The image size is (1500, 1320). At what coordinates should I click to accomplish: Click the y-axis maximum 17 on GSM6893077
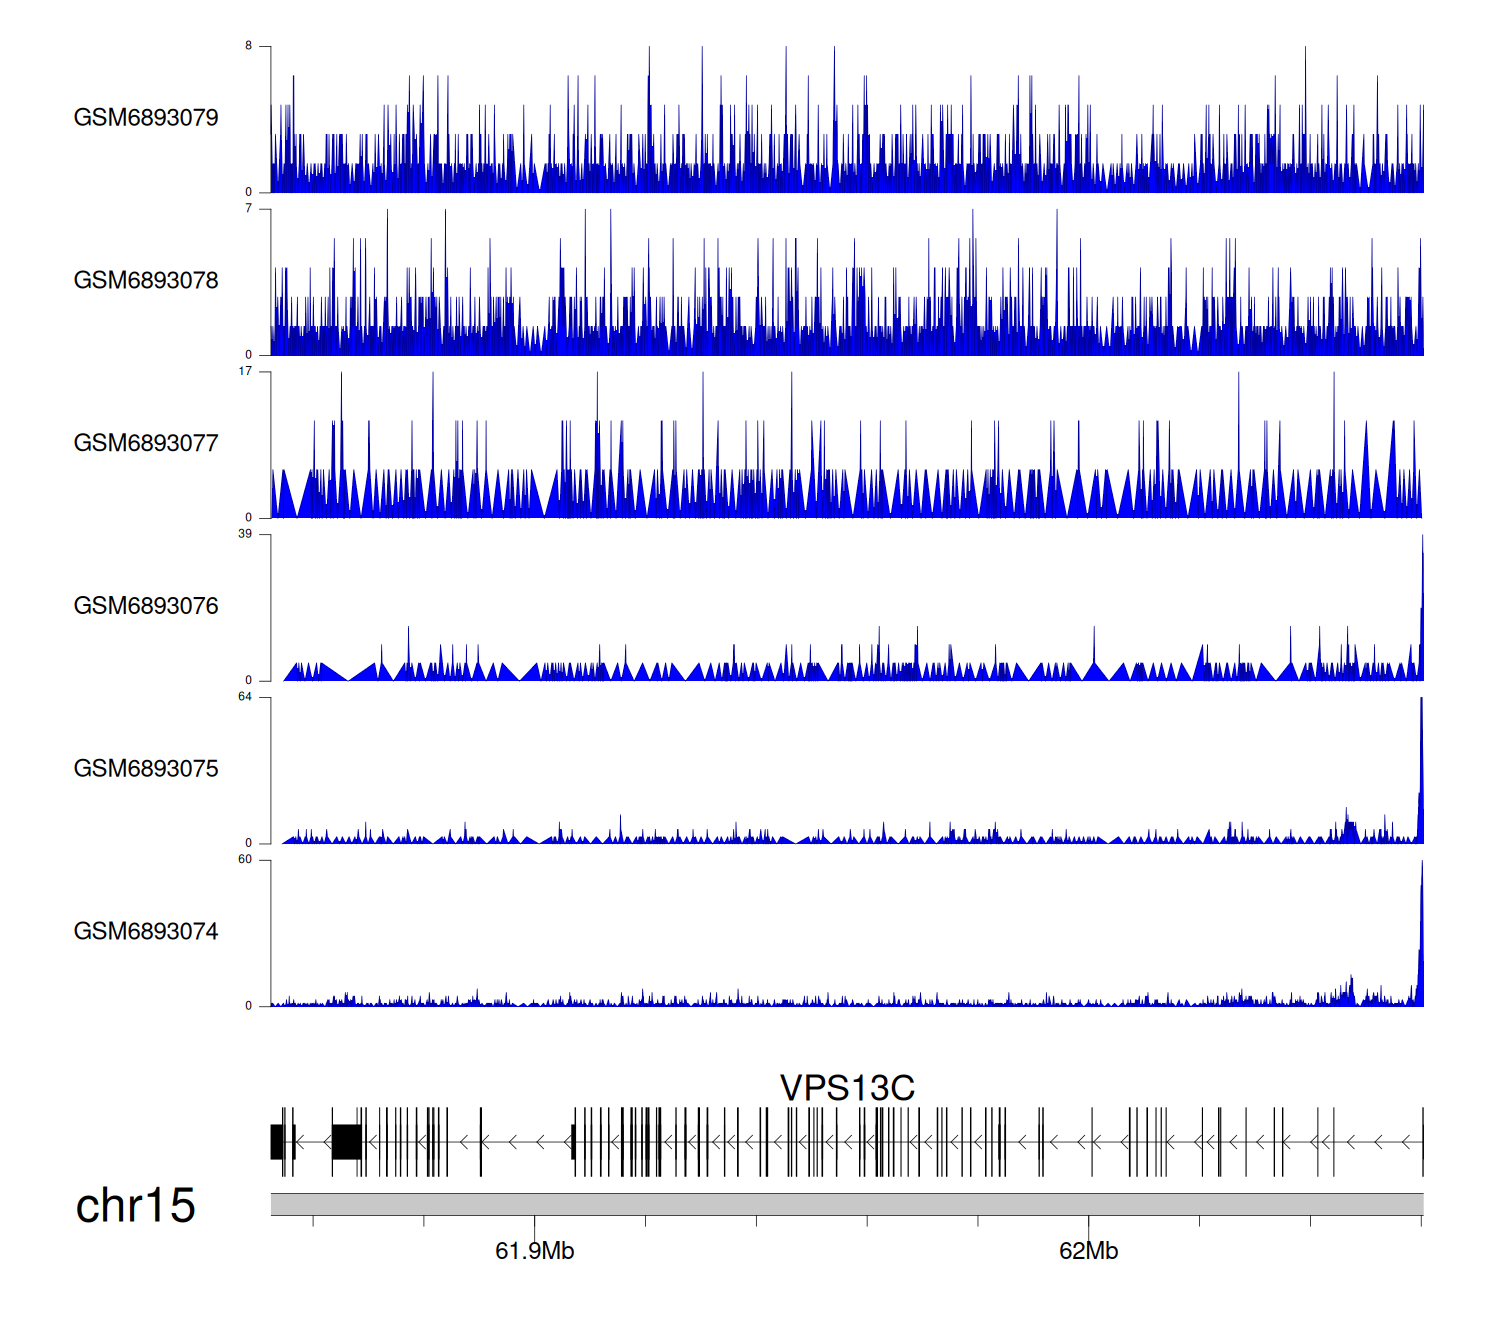245,371
